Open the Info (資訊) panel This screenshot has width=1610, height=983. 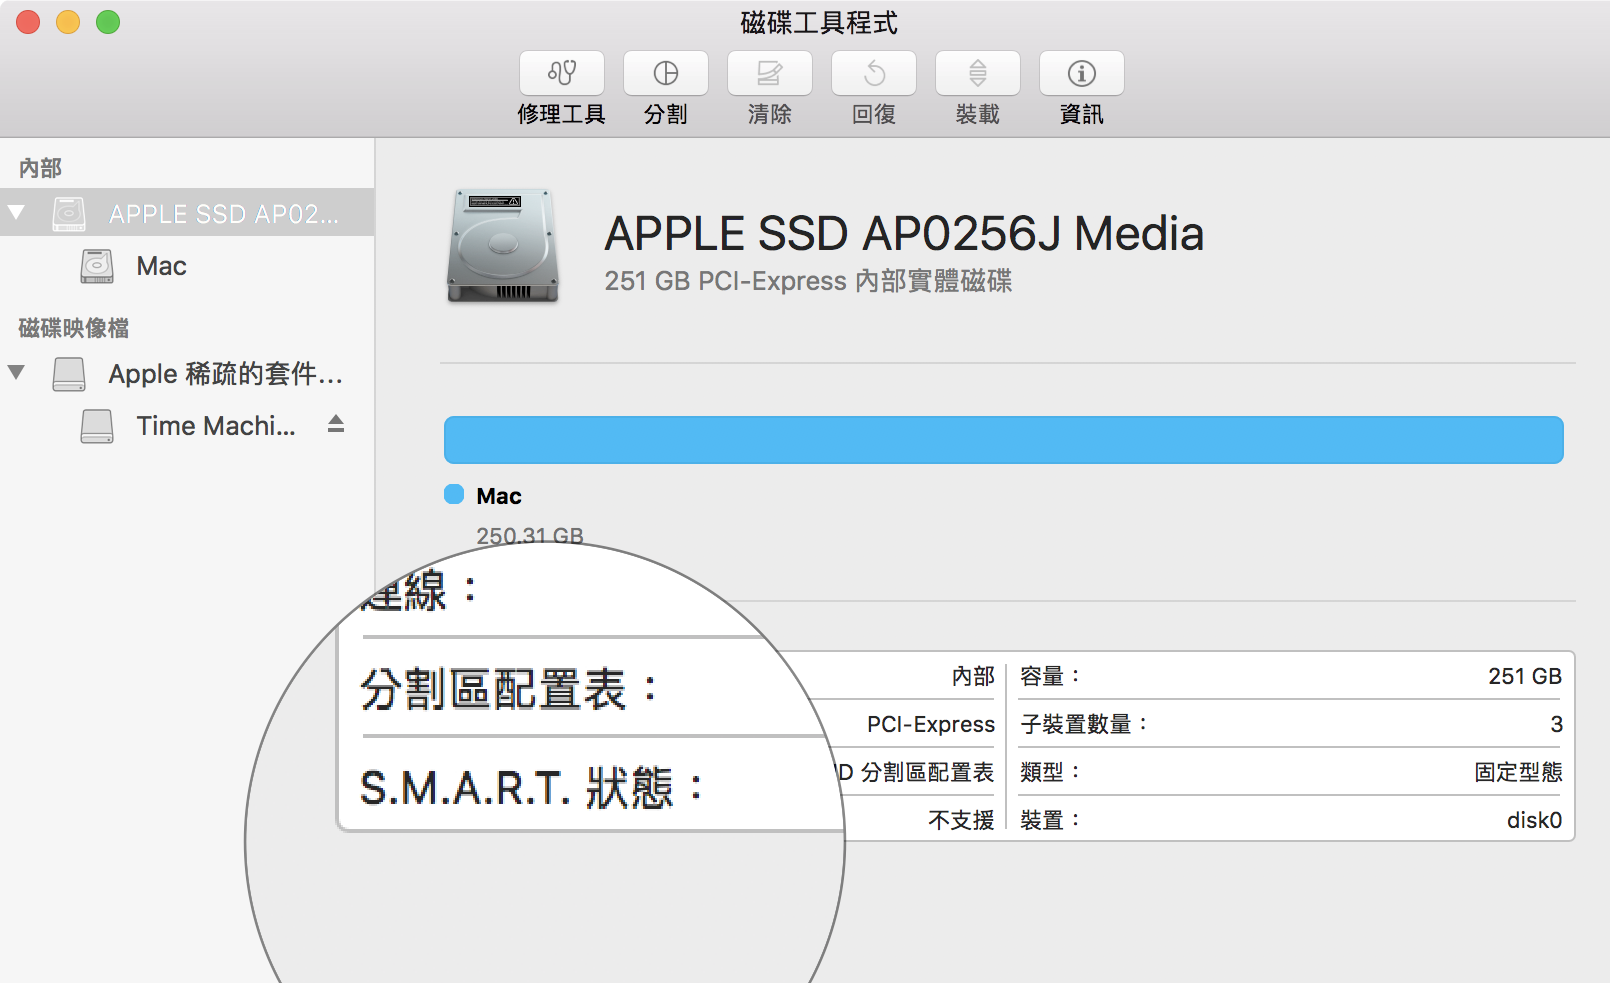(x=1082, y=73)
